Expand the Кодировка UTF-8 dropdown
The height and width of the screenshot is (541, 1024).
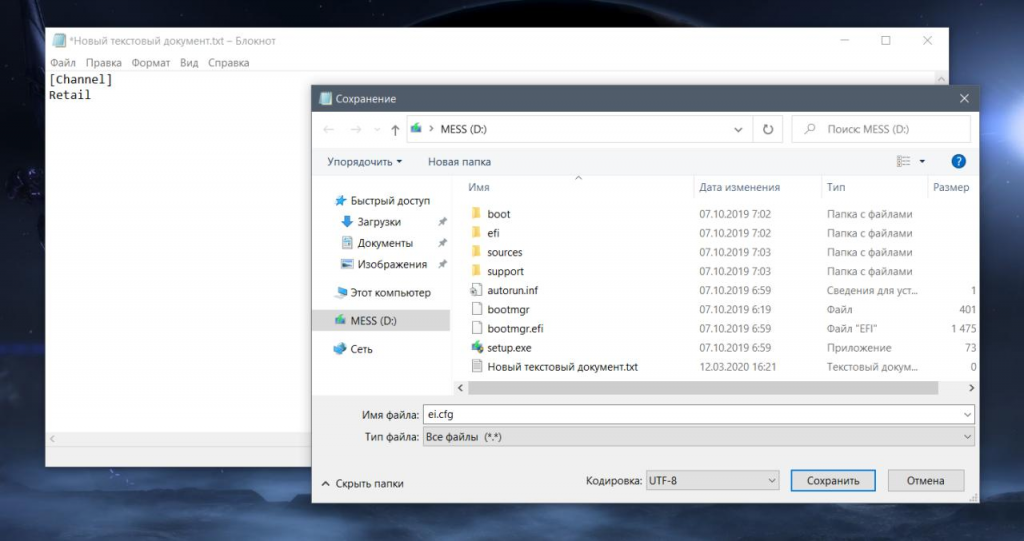712,481
